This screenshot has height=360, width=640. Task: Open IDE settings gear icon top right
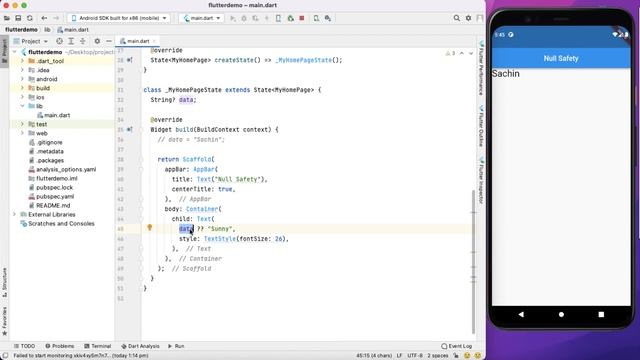click(468, 18)
